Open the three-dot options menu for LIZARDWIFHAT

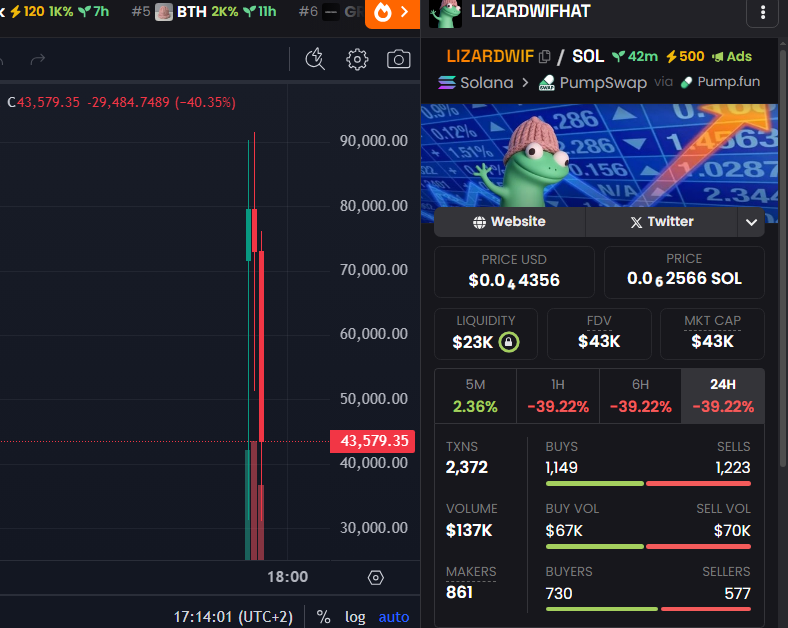click(762, 13)
